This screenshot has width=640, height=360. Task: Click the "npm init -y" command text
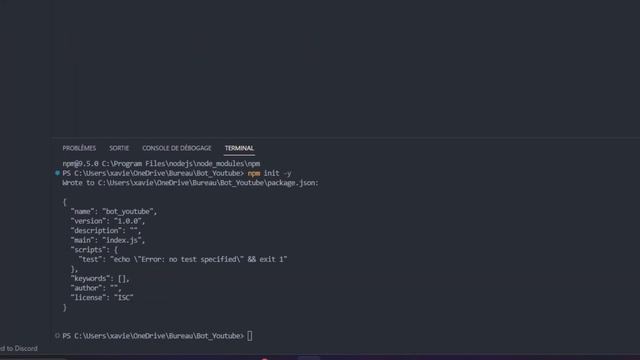tap(269, 173)
